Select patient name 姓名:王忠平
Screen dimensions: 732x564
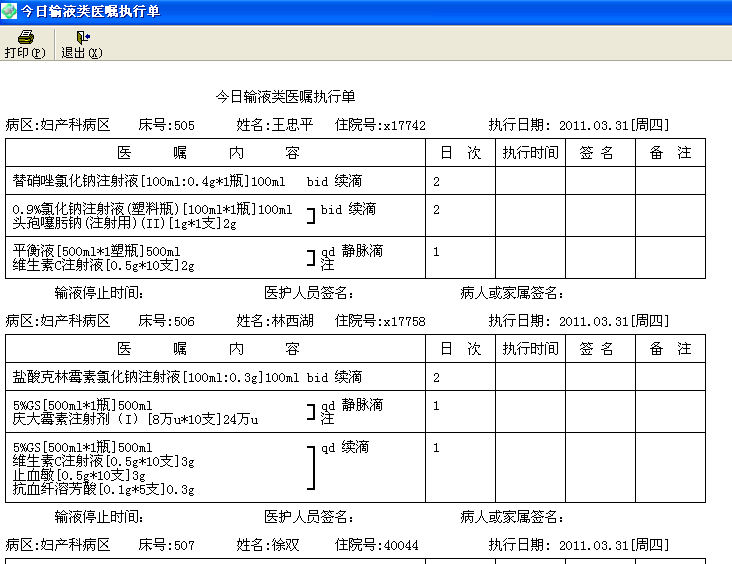pos(274,125)
